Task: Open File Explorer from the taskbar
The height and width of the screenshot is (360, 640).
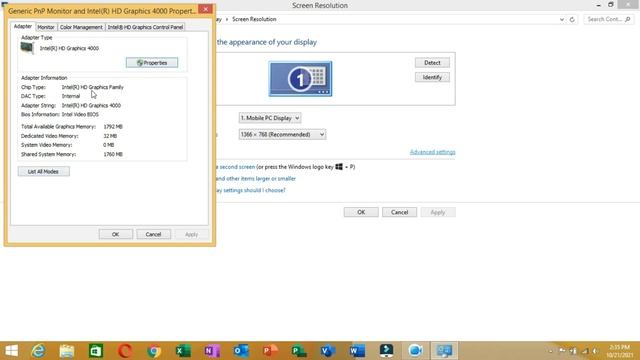Action: (x=67, y=351)
